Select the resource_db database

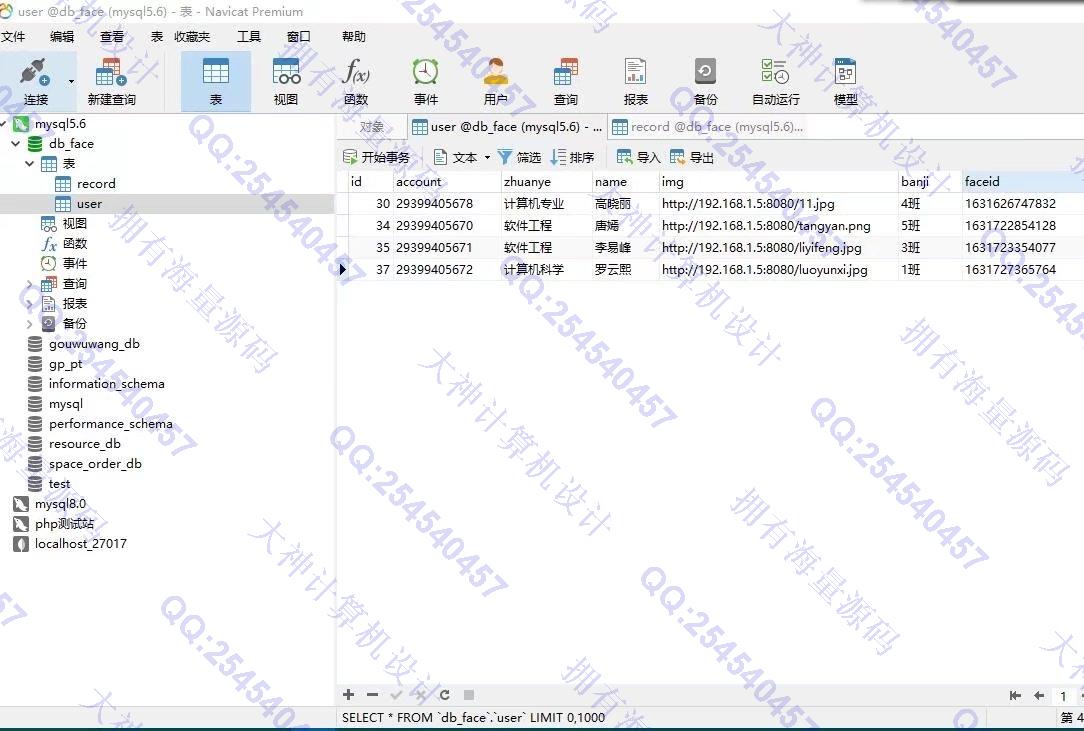pos(84,444)
